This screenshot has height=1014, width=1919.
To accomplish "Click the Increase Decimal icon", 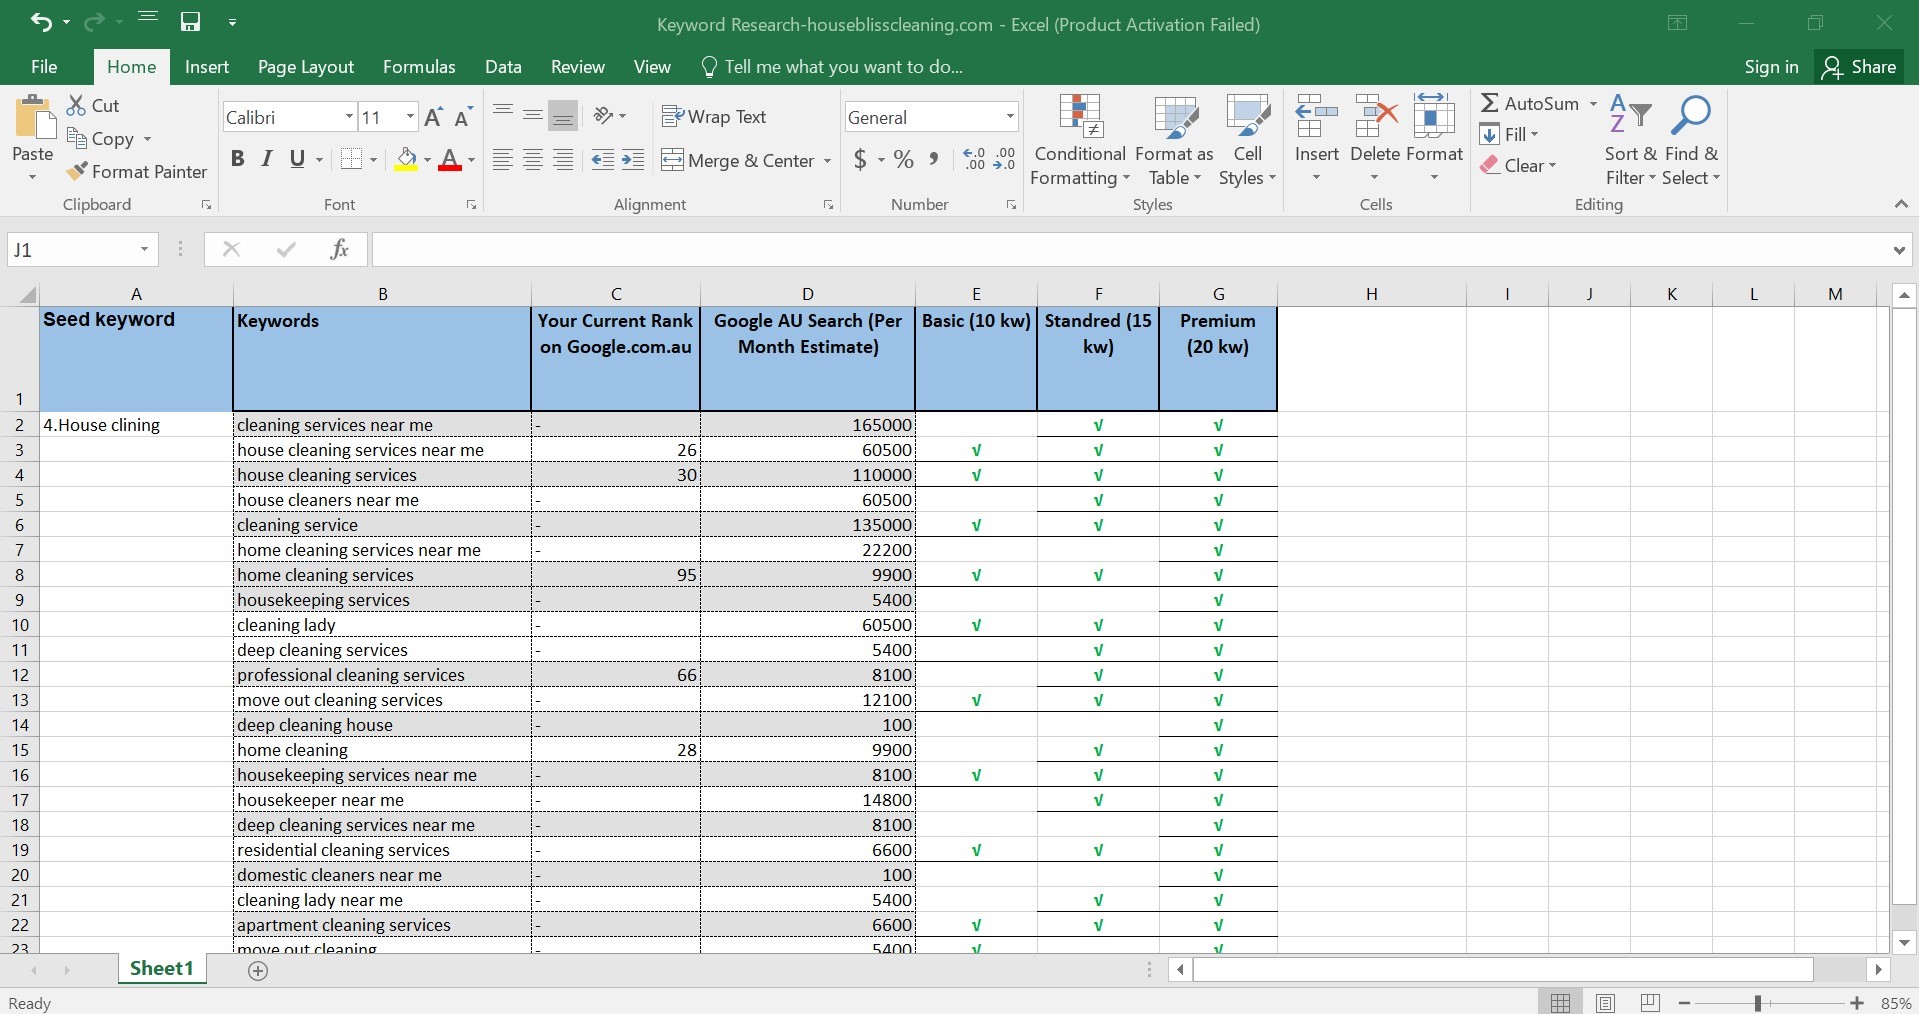I will (973, 159).
